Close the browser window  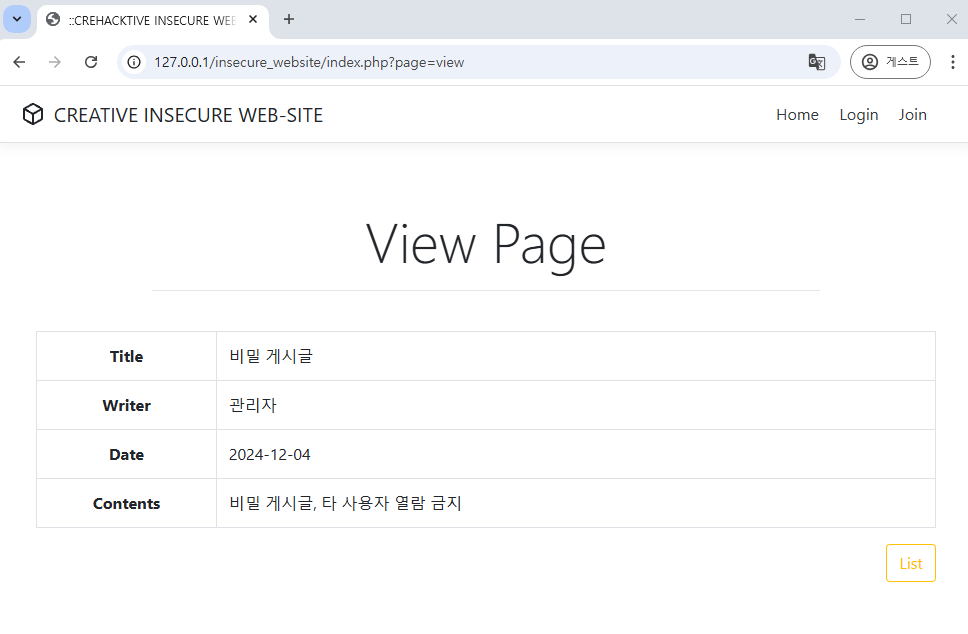click(951, 19)
